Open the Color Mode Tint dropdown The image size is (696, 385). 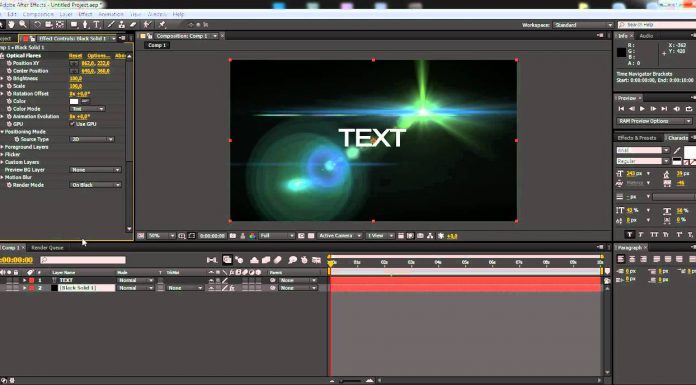[87, 109]
